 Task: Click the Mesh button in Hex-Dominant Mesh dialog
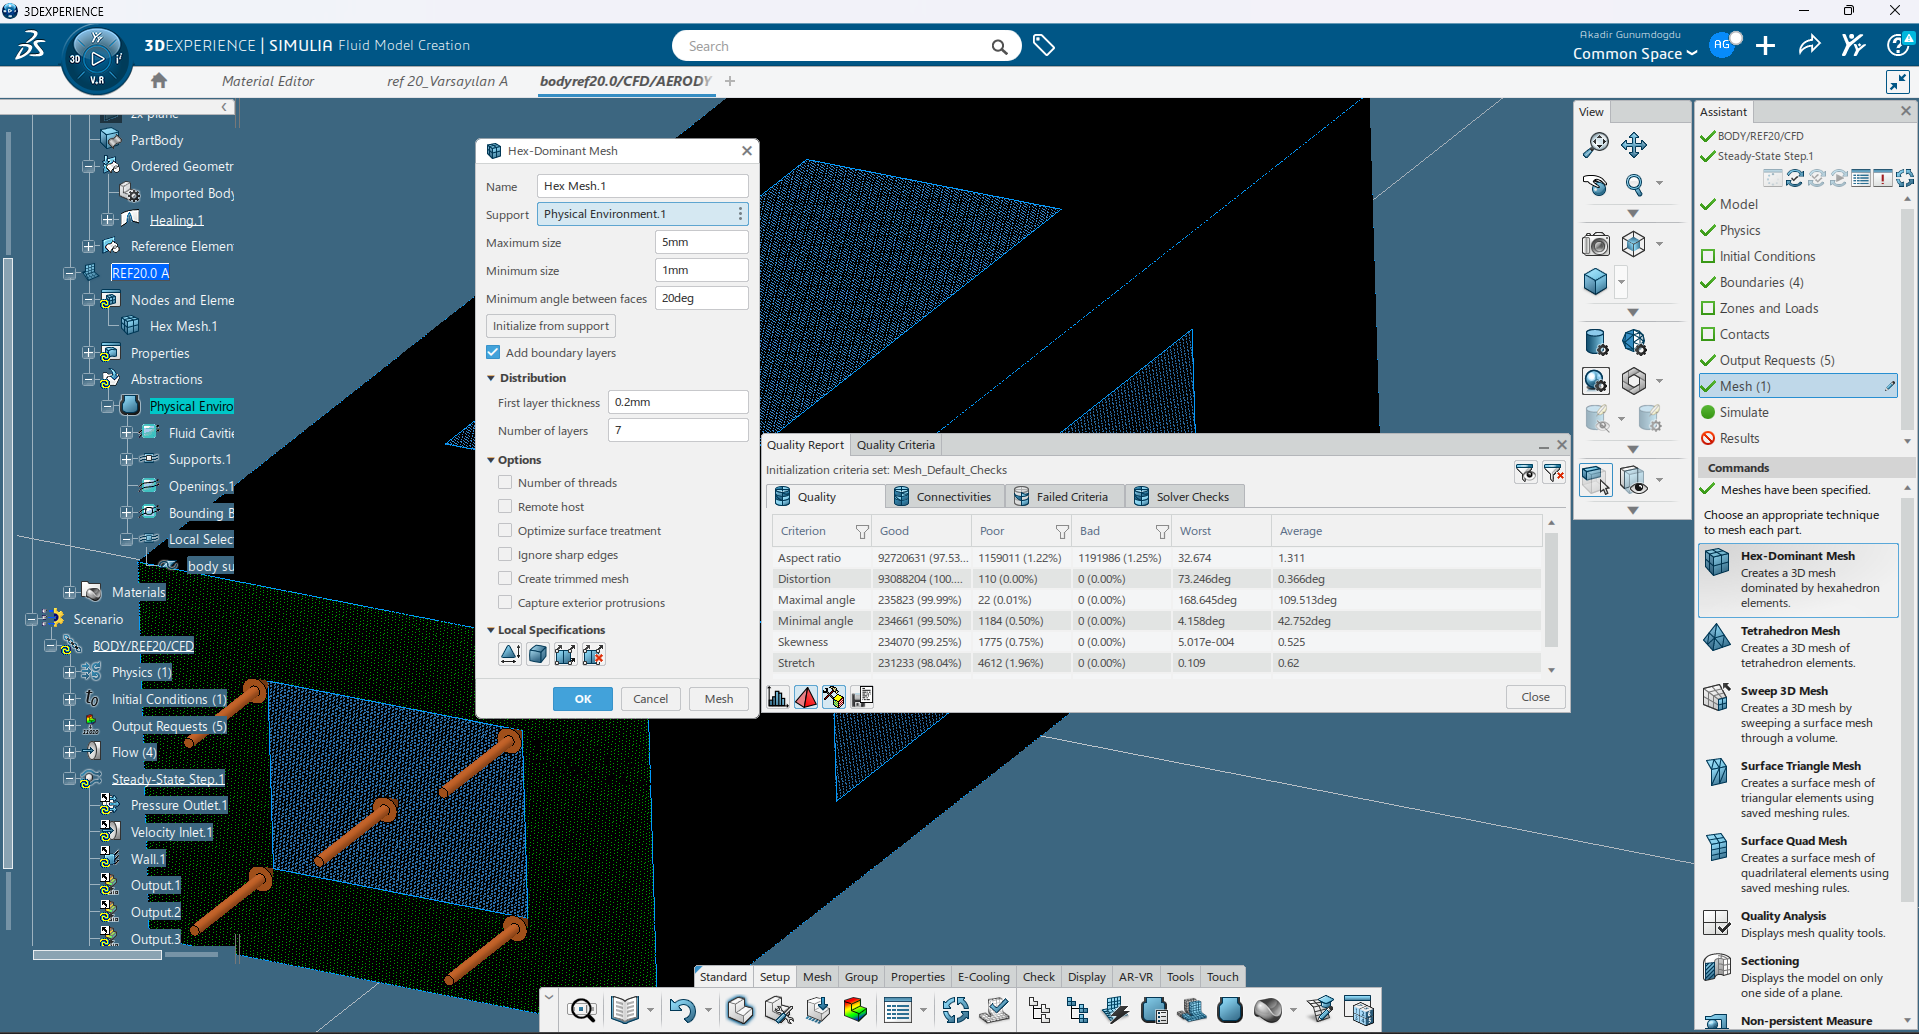[719, 699]
